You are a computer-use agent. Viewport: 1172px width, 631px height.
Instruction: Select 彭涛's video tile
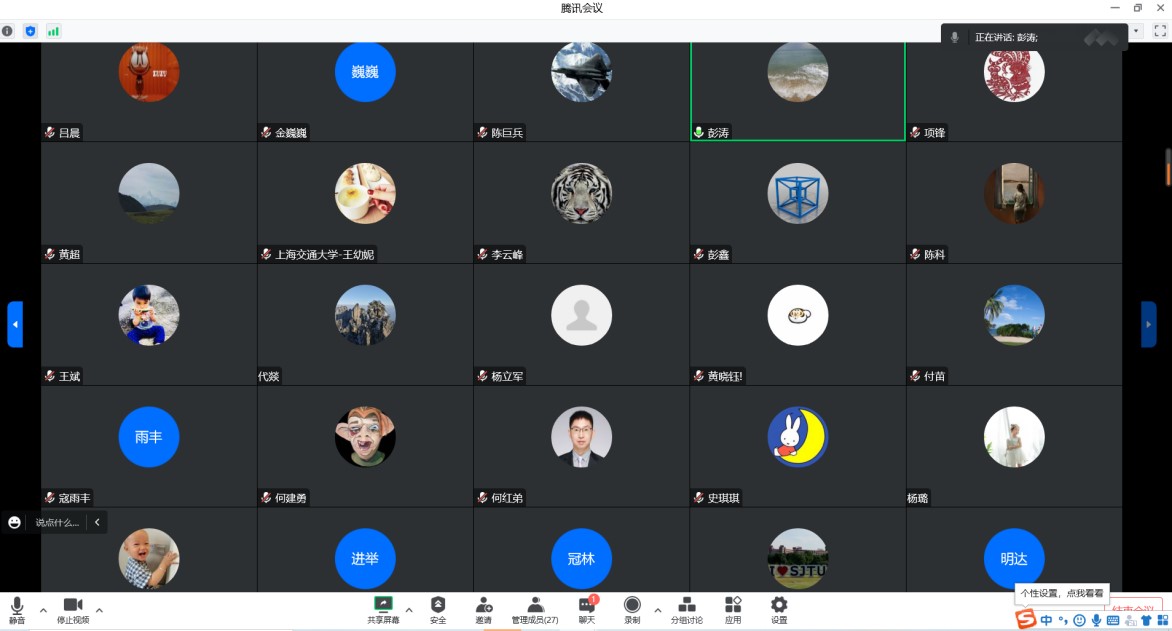[797, 90]
